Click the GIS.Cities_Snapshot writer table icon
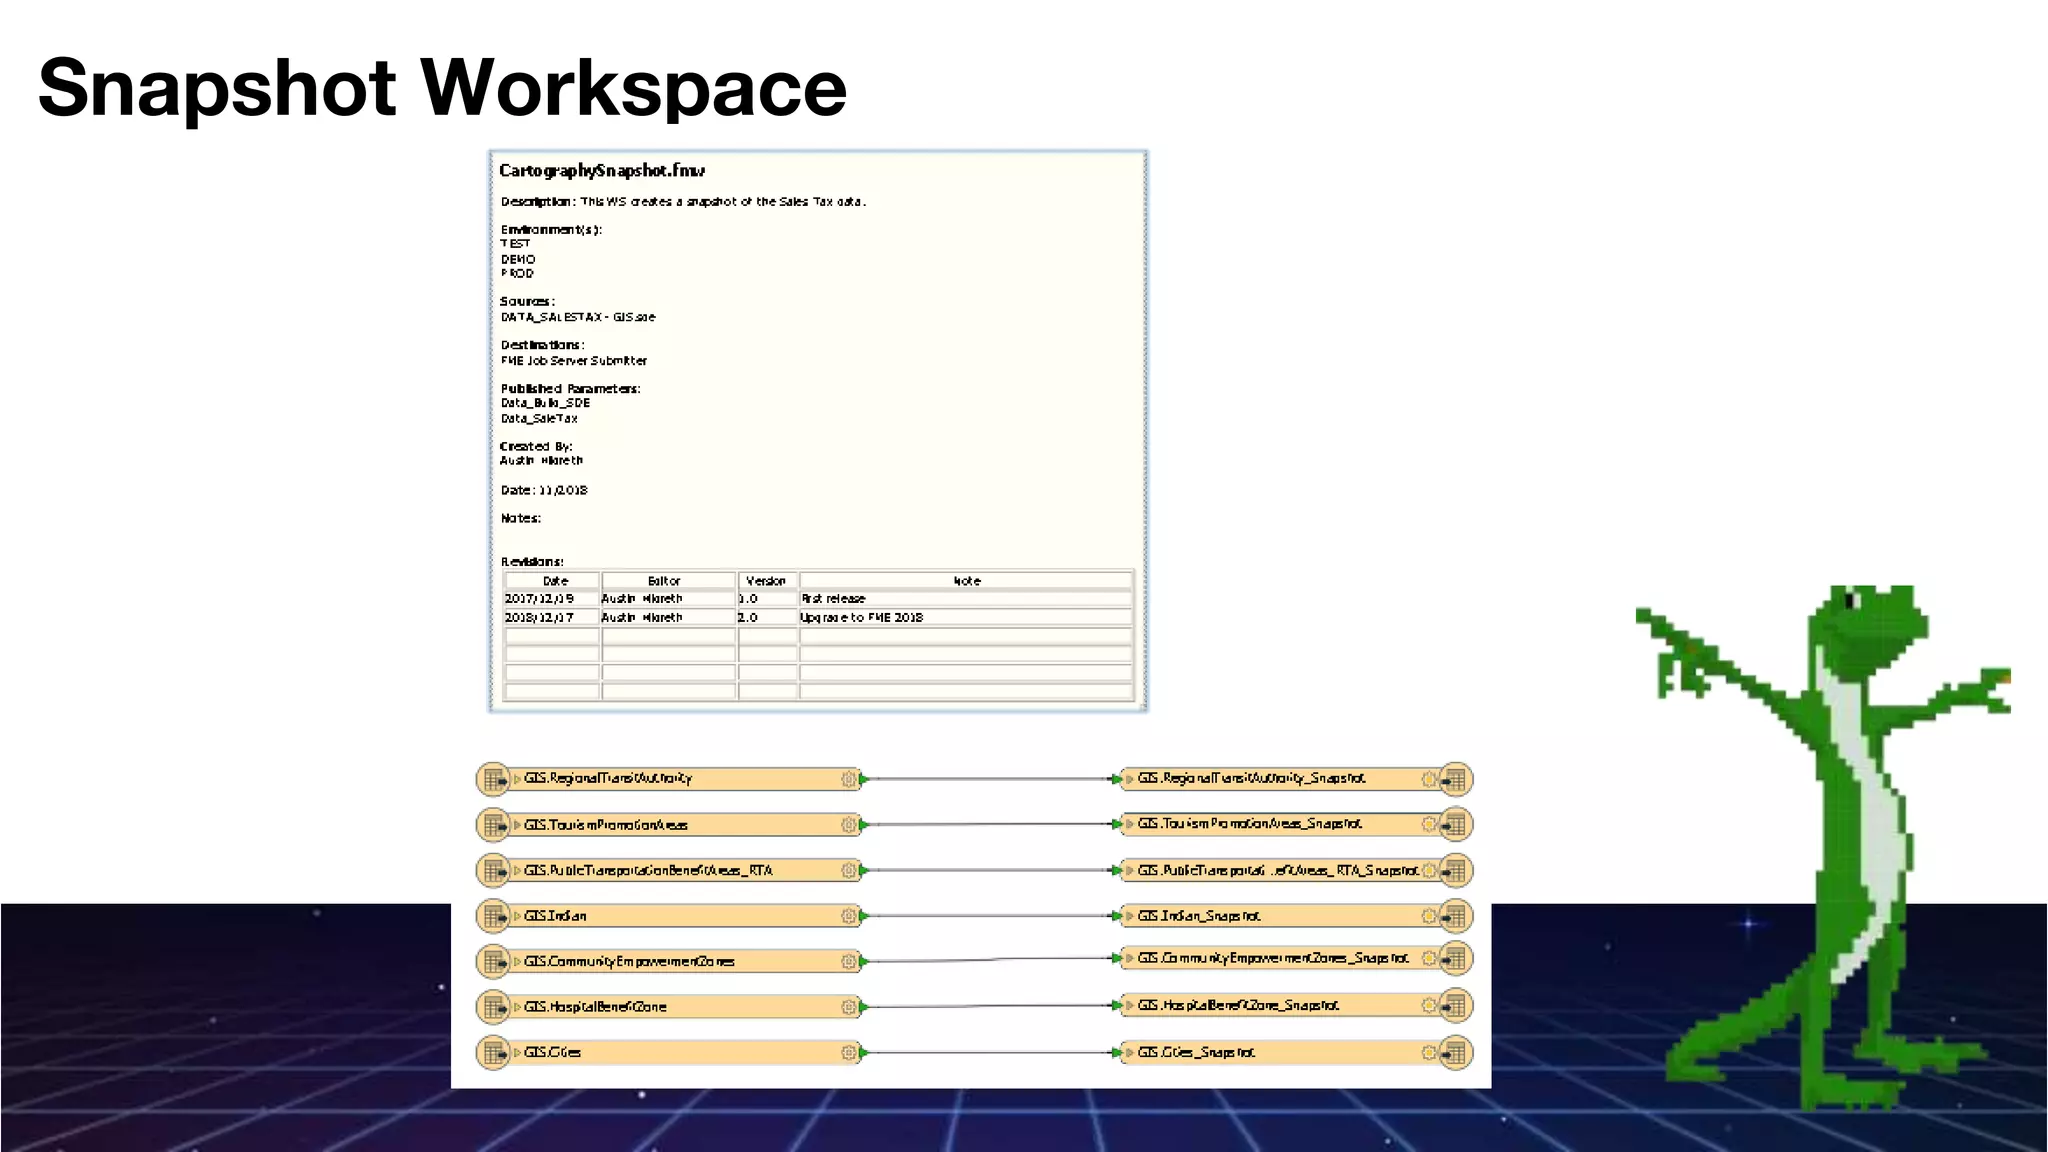The width and height of the screenshot is (2048, 1152). pos(1456,1053)
